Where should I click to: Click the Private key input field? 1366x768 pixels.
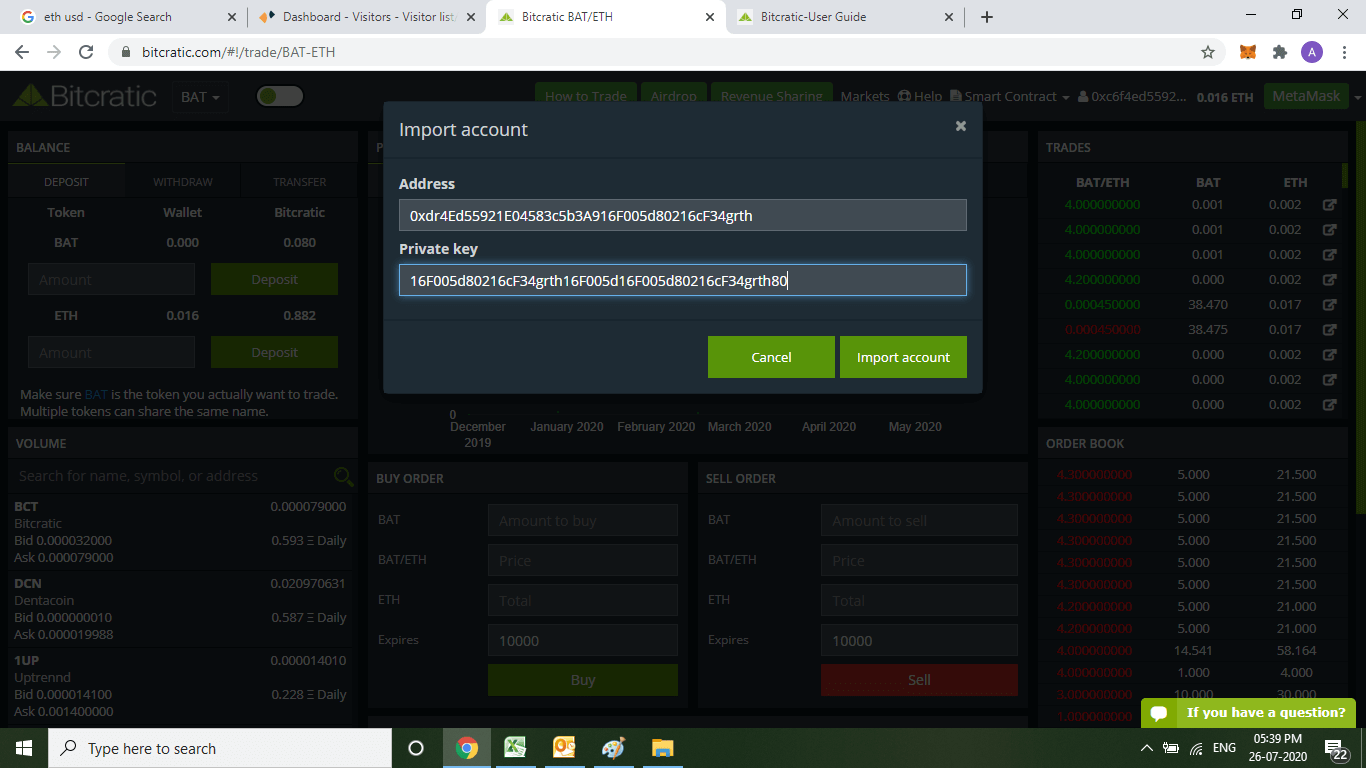683,280
